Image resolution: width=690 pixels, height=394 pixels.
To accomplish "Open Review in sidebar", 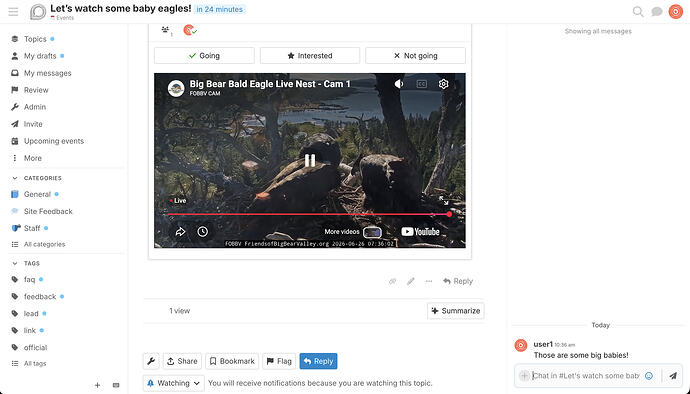I will click(x=36, y=90).
